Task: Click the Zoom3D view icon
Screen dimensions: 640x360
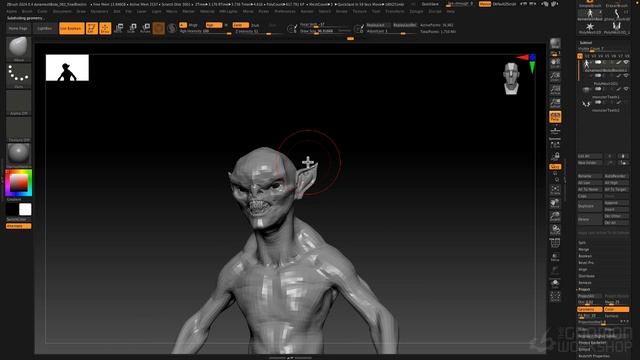Action: coord(555,217)
